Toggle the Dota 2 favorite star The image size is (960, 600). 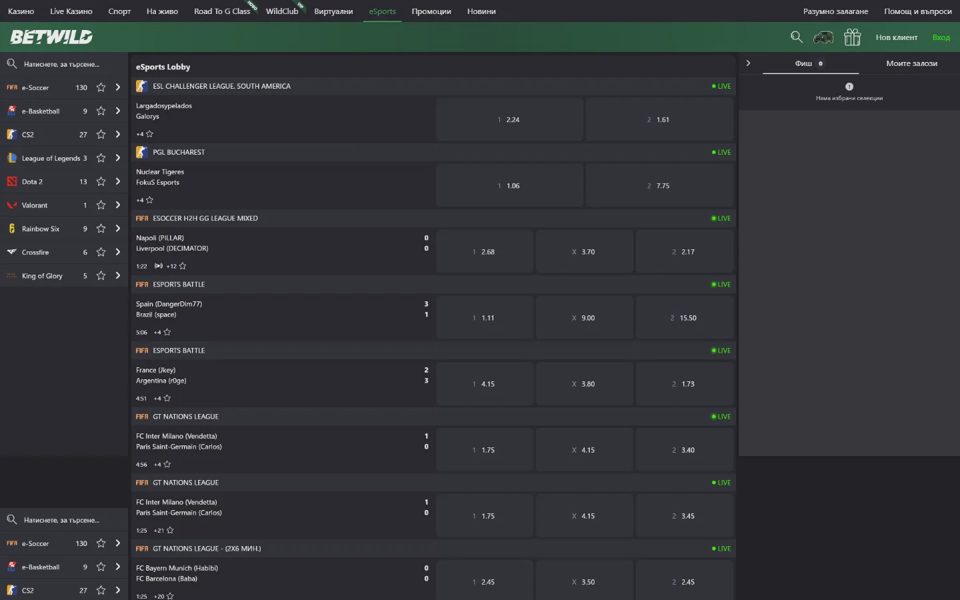101,181
